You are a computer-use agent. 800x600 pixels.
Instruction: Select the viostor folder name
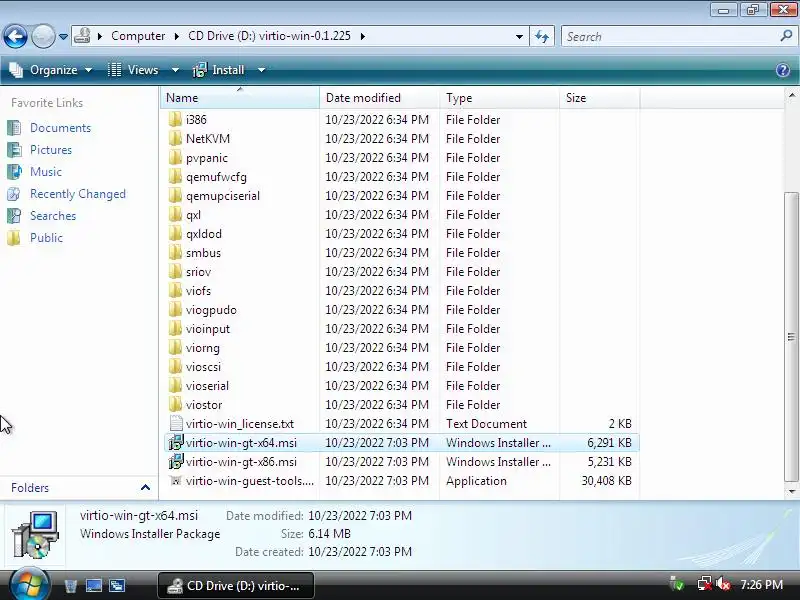tap(204, 405)
